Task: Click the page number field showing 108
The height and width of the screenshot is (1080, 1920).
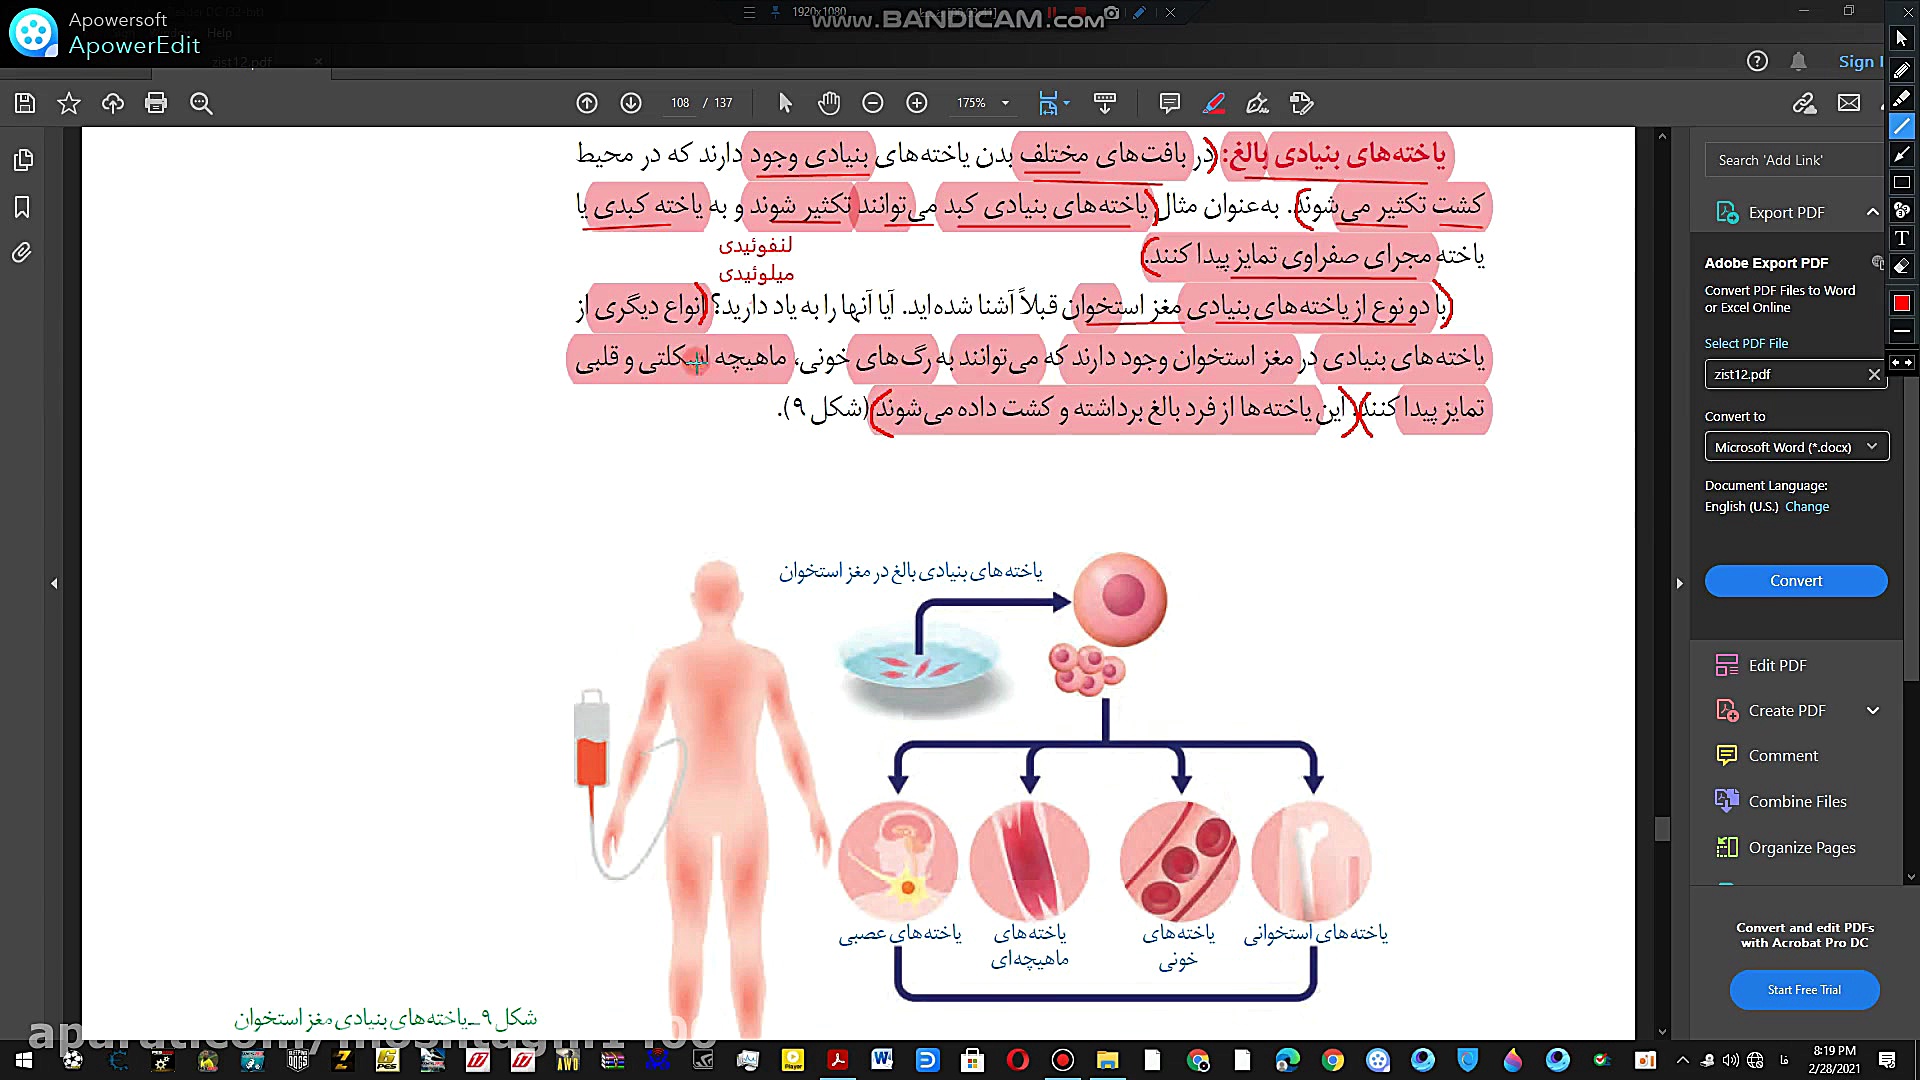Action: coord(680,103)
